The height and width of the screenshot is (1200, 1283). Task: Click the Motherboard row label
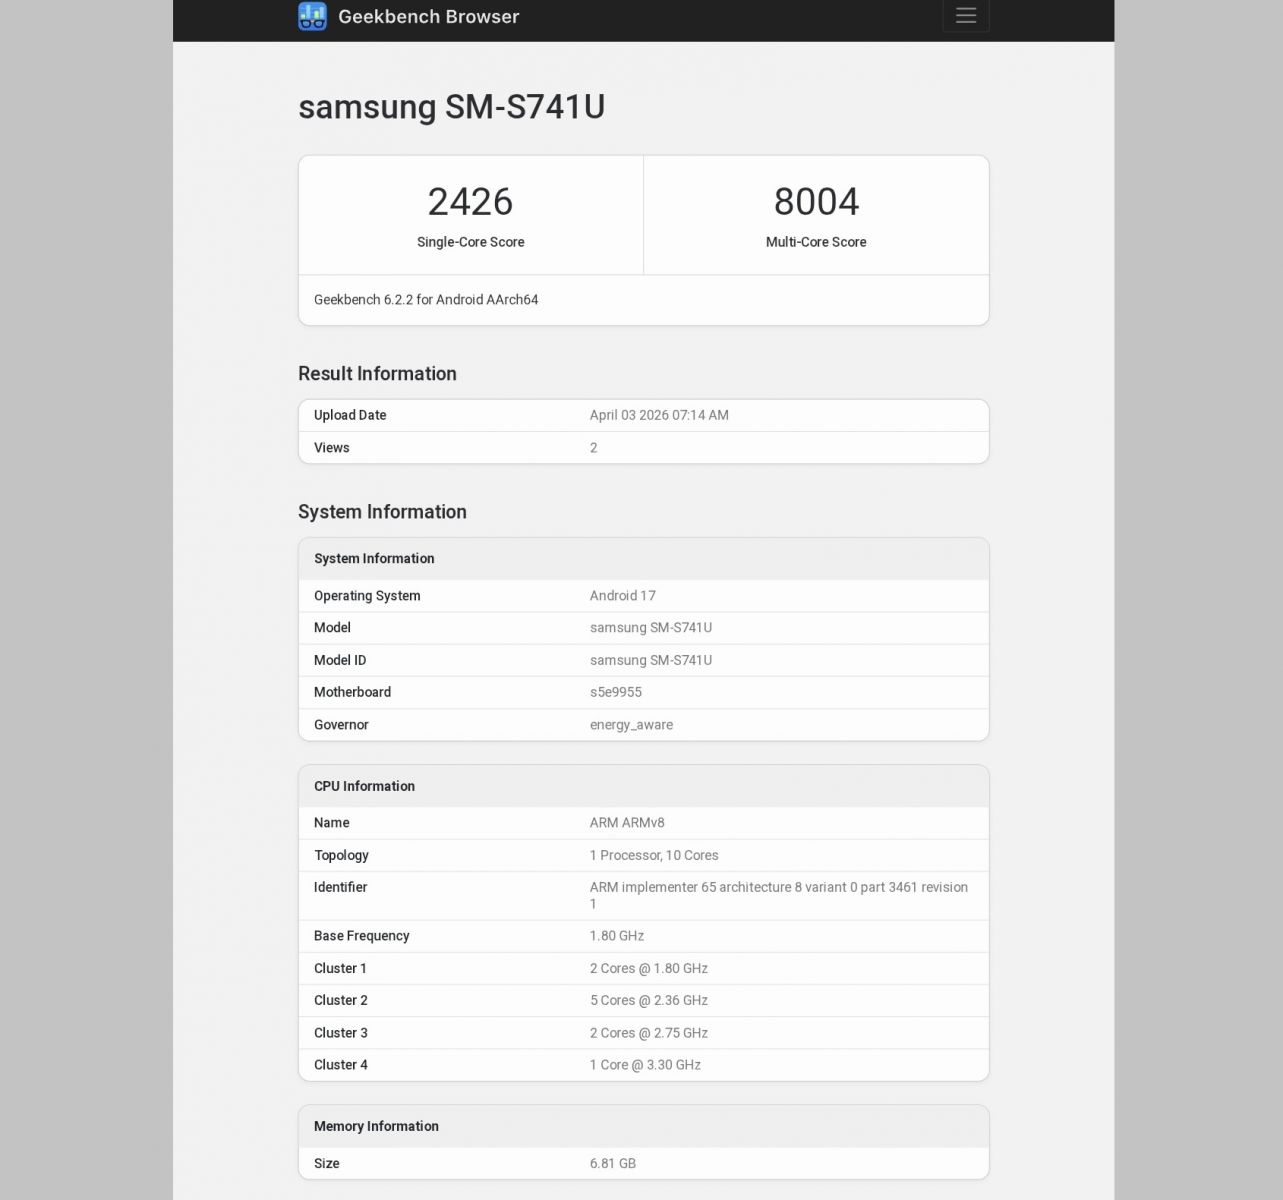point(352,692)
